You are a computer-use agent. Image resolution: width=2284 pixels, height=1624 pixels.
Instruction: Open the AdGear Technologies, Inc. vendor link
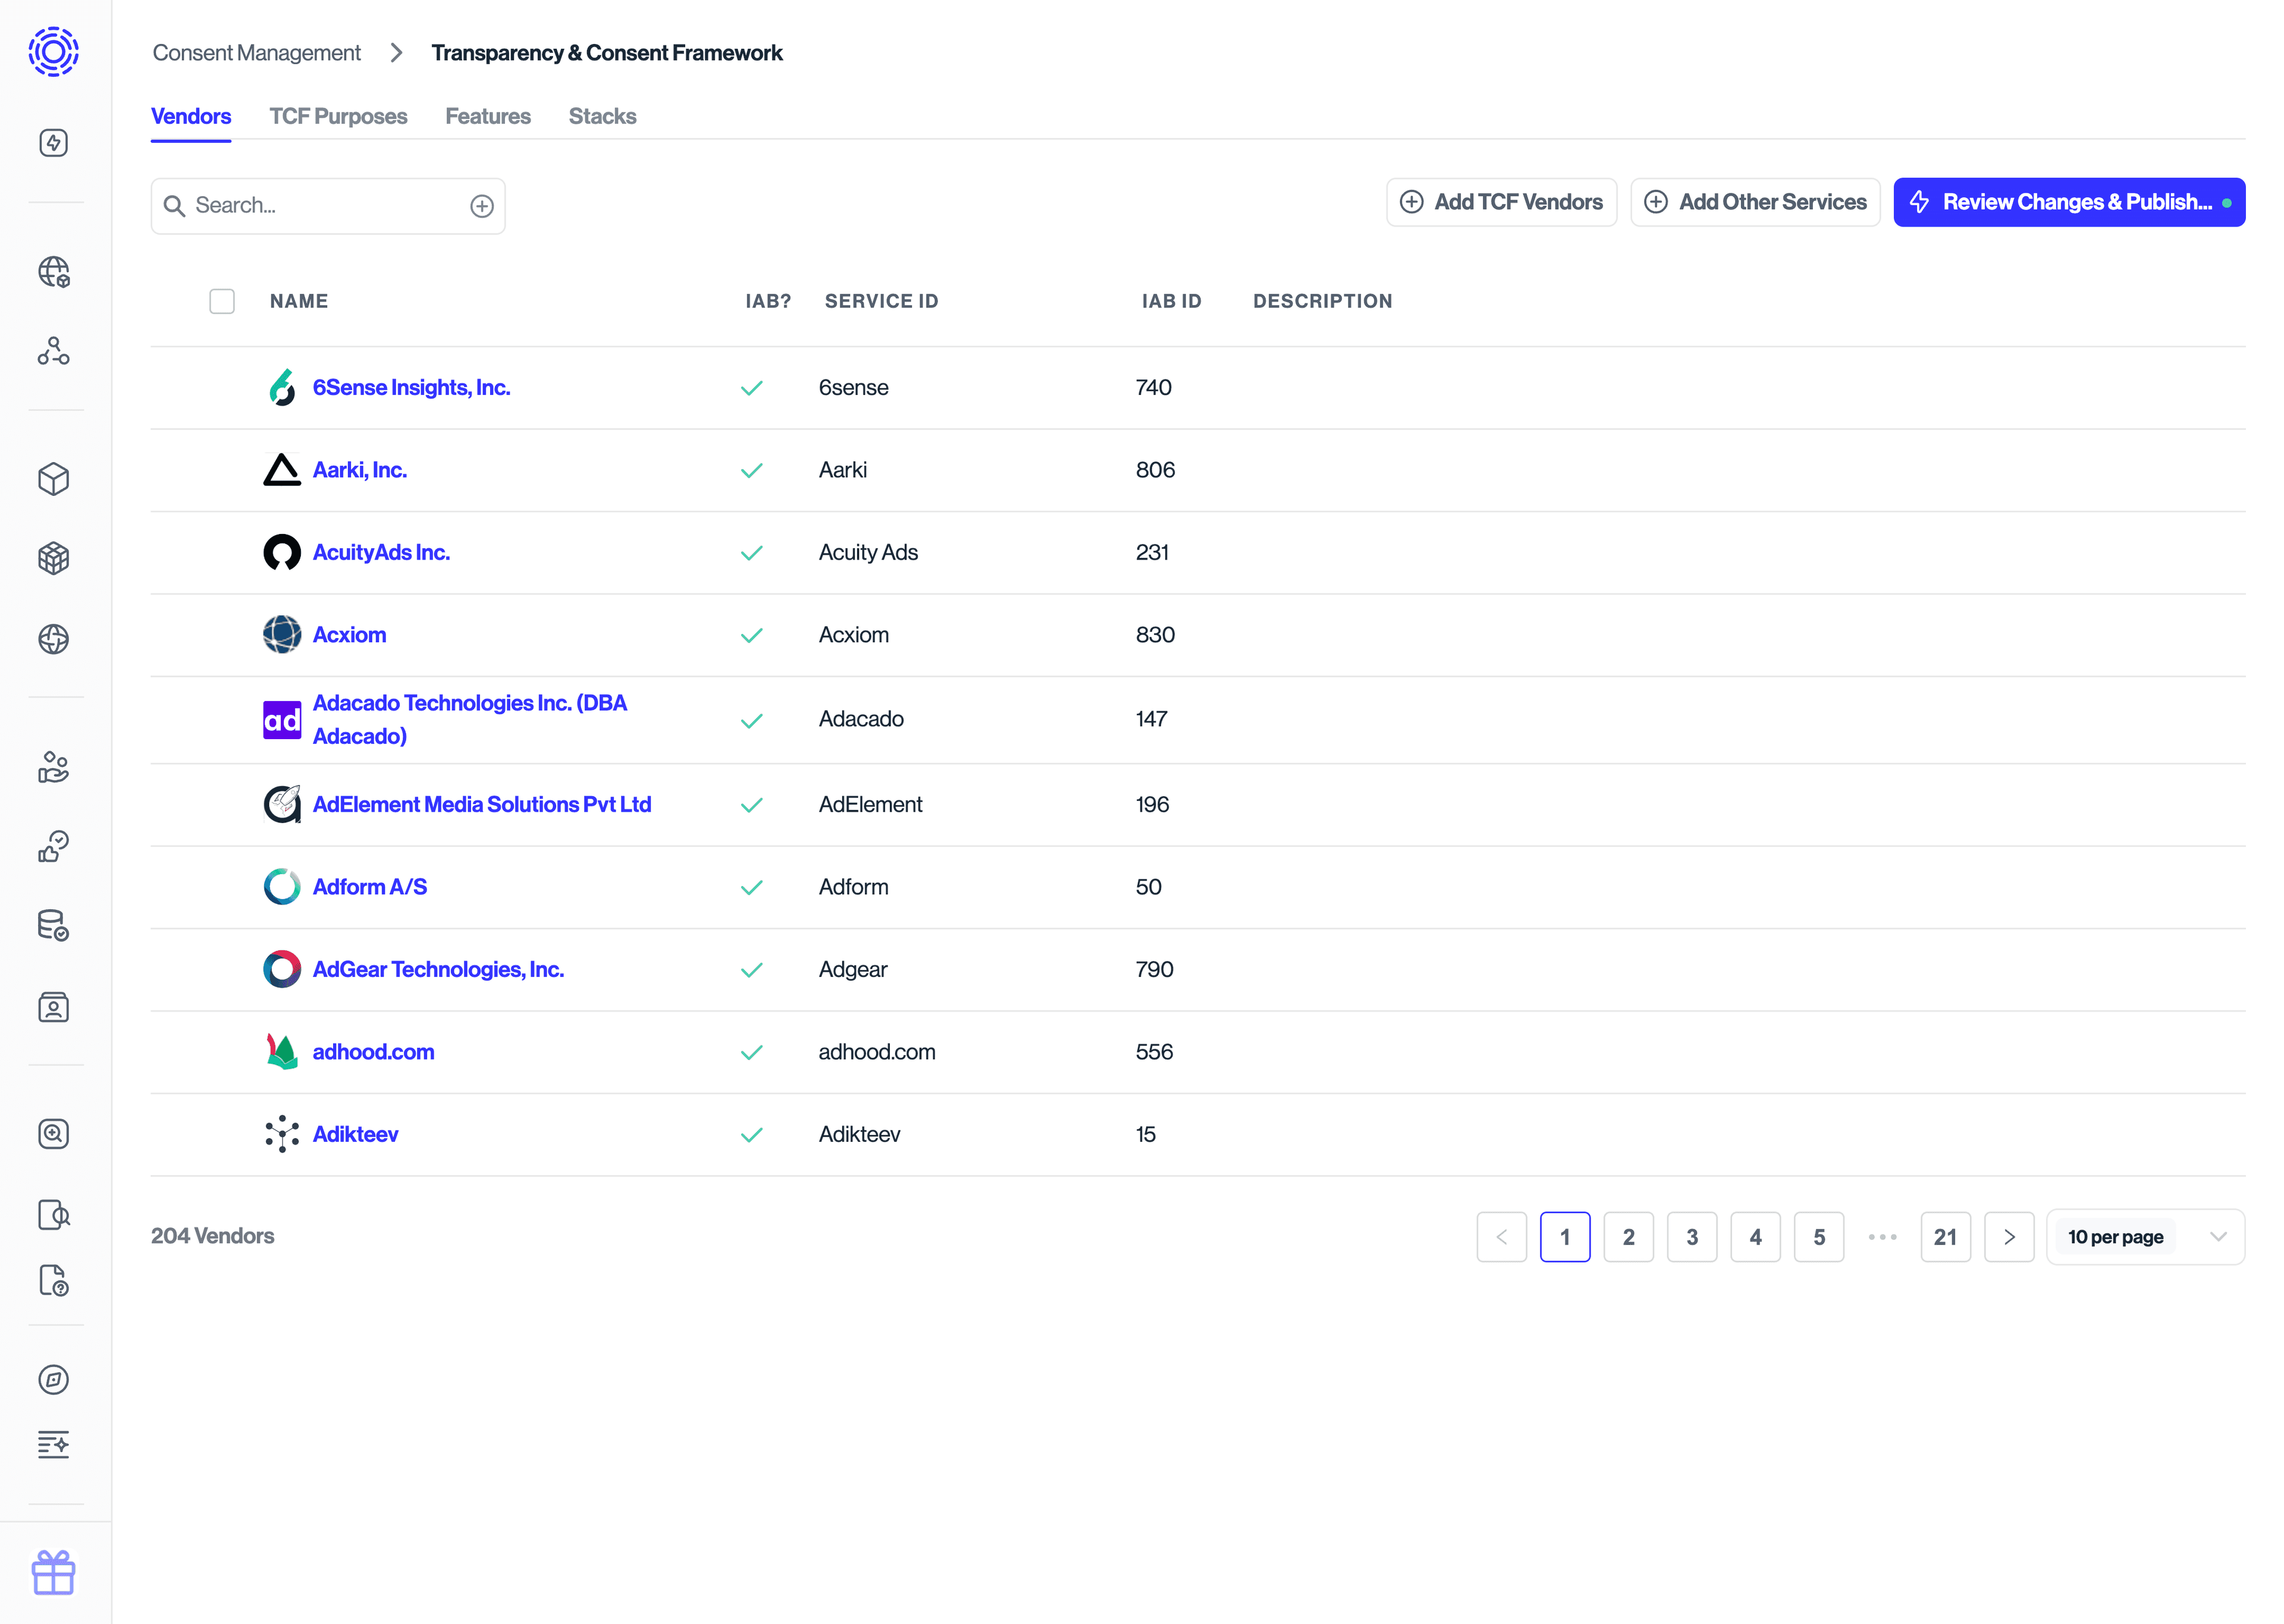pos(438,969)
